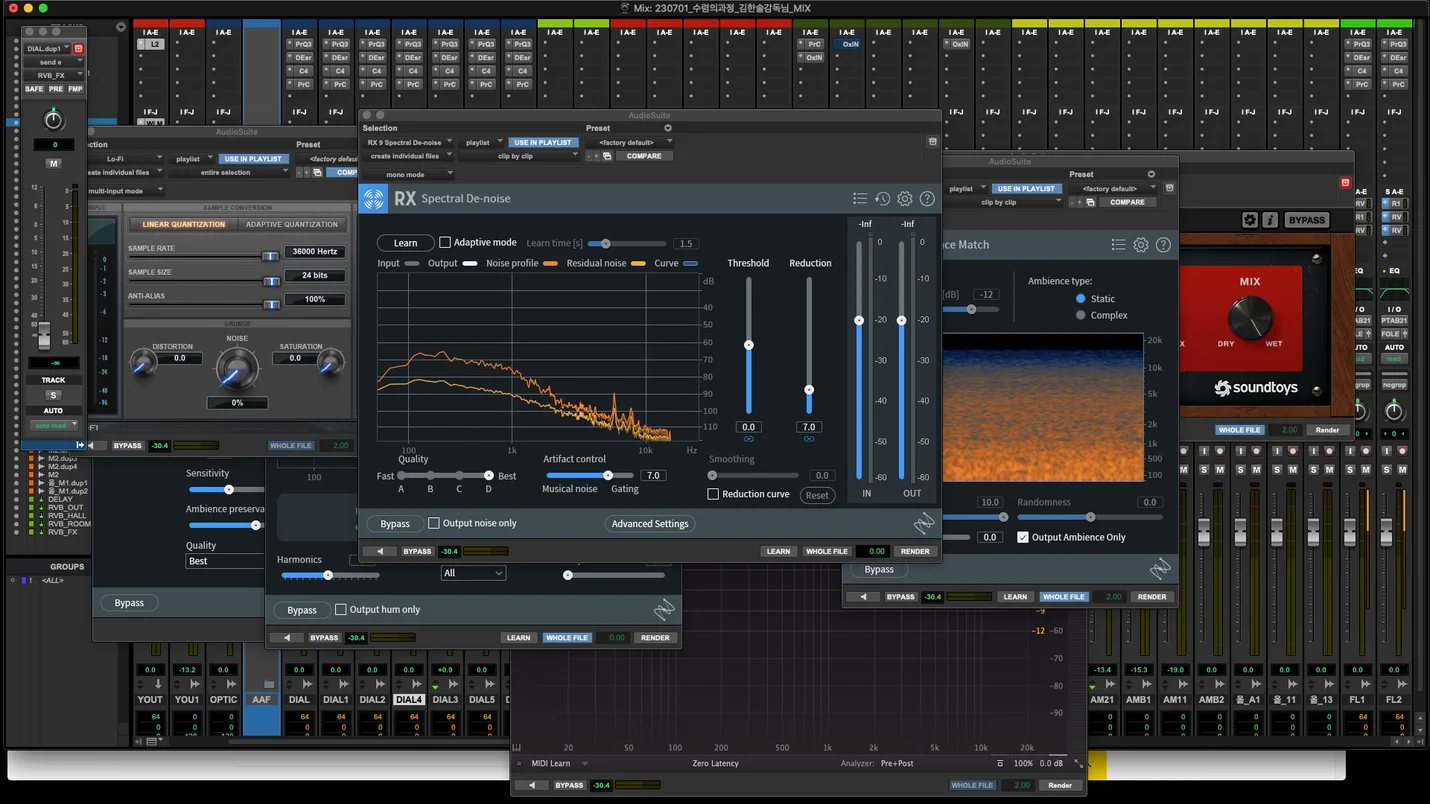Click the Learn time slider handle
1430x804 pixels.
coord(606,243)
